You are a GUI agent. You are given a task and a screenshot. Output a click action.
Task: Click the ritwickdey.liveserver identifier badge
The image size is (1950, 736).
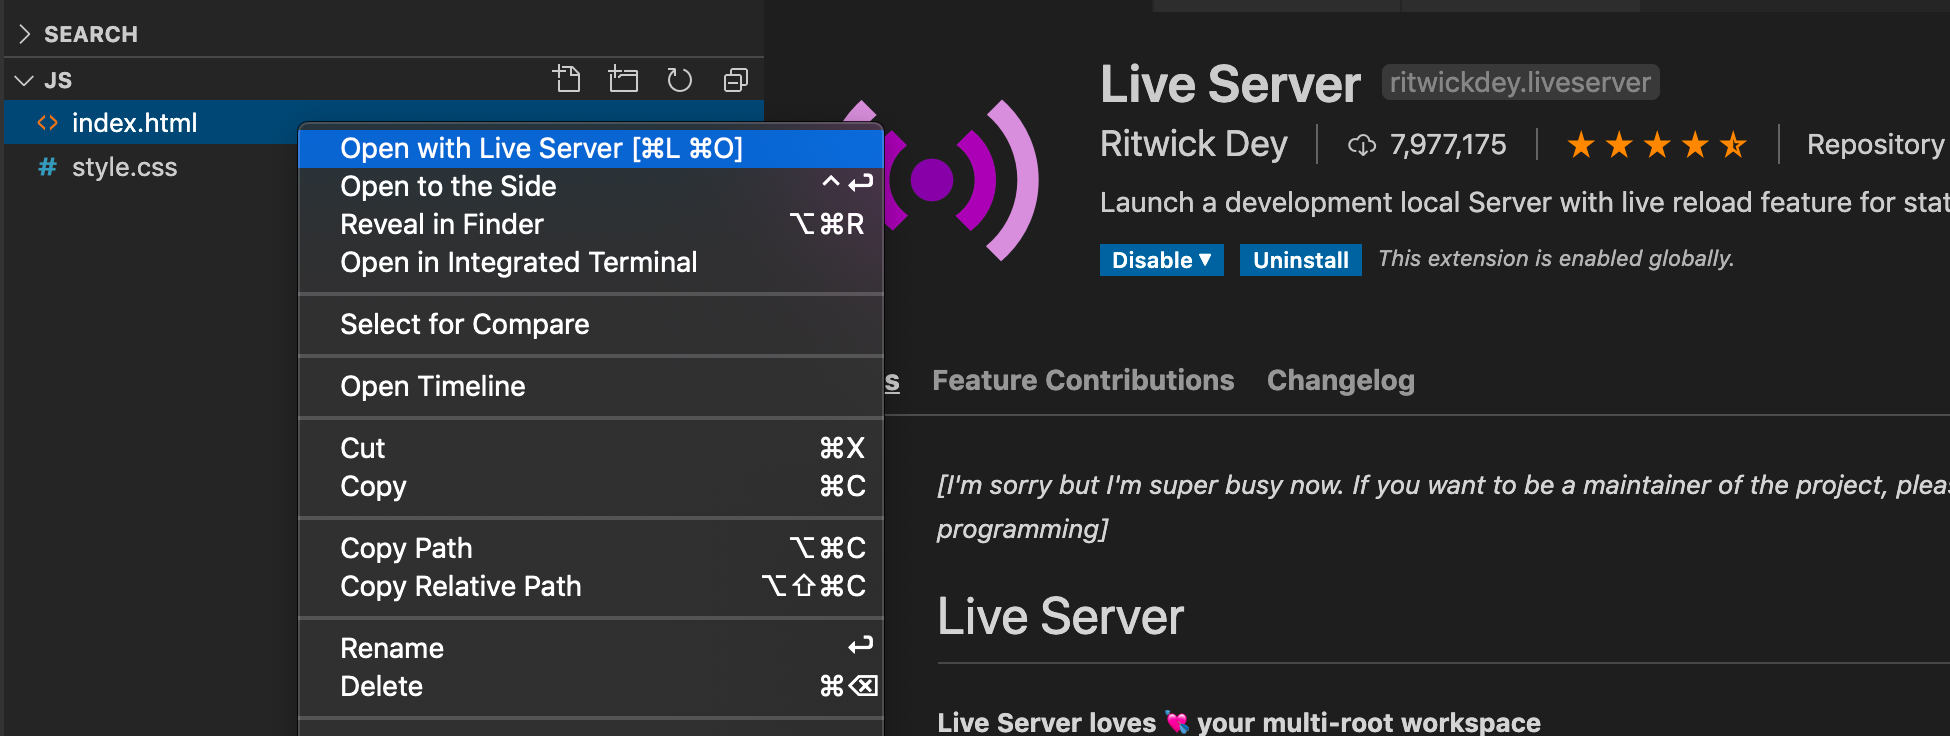point(1520,82)
